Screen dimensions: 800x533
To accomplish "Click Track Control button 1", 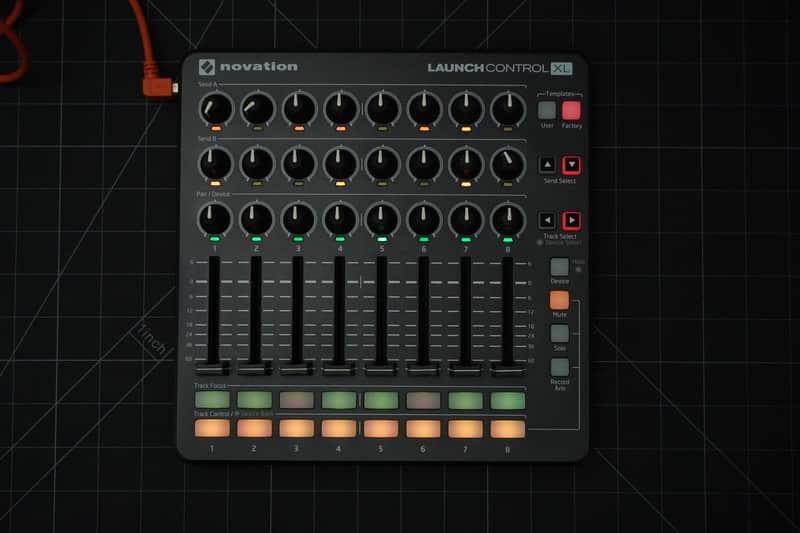I will click(x=212, y=428).
